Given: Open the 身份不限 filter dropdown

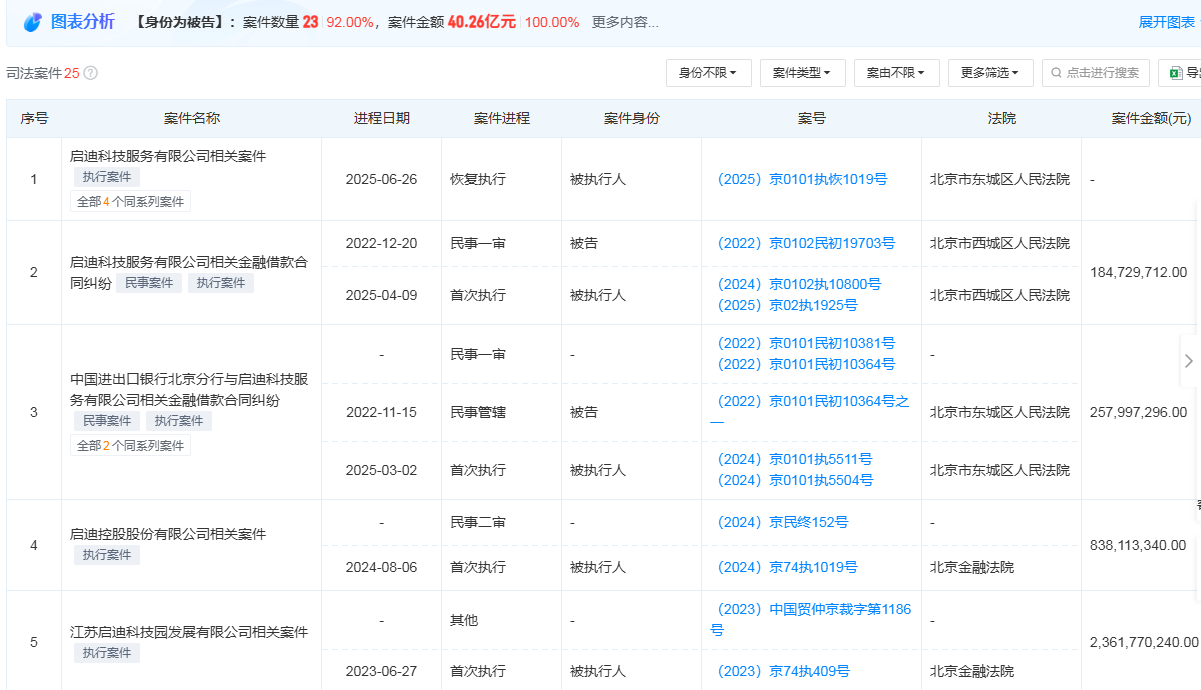Looking at the screenshot, I should [708, 72].
